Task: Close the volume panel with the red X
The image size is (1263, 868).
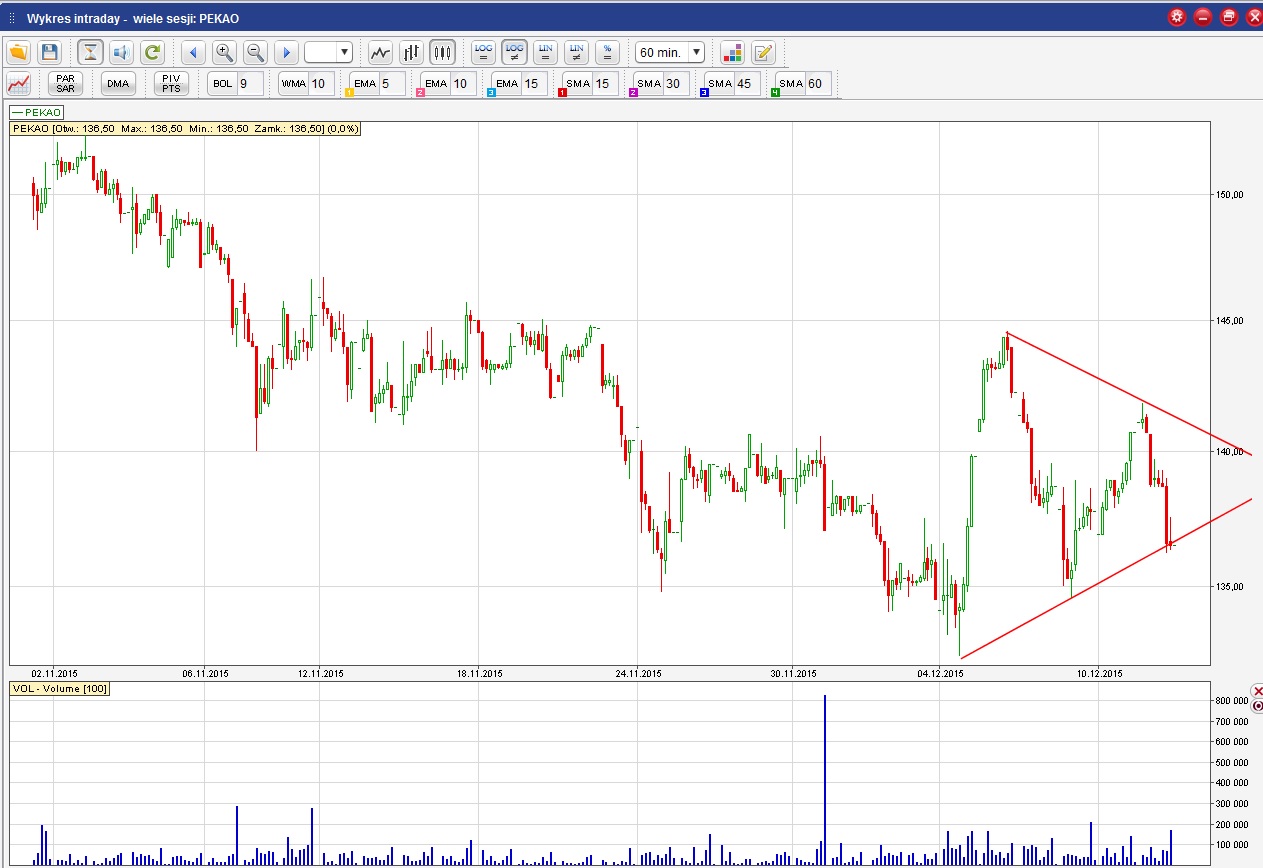Action: tap(1258, 692)
